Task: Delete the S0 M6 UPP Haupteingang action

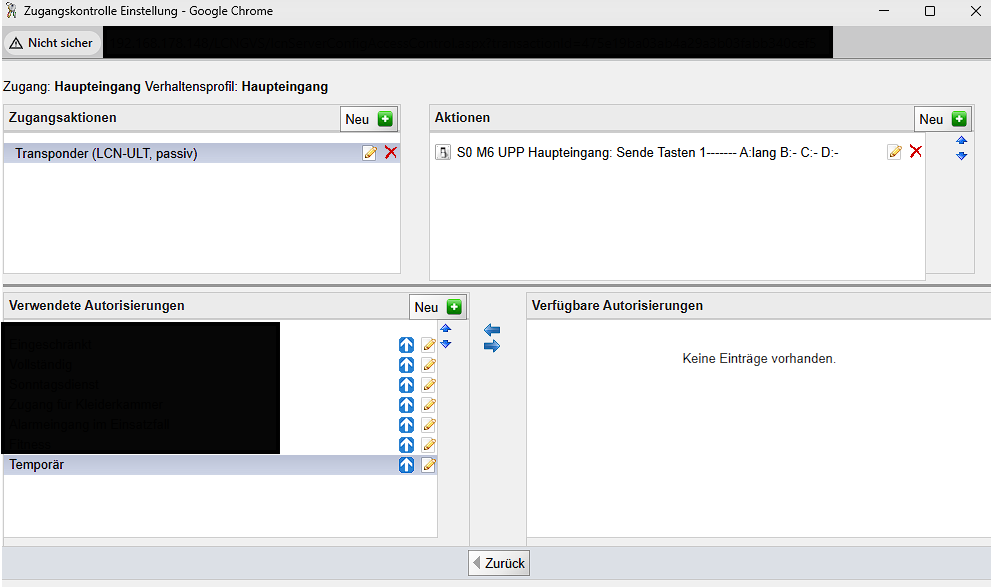Action: 915,152
